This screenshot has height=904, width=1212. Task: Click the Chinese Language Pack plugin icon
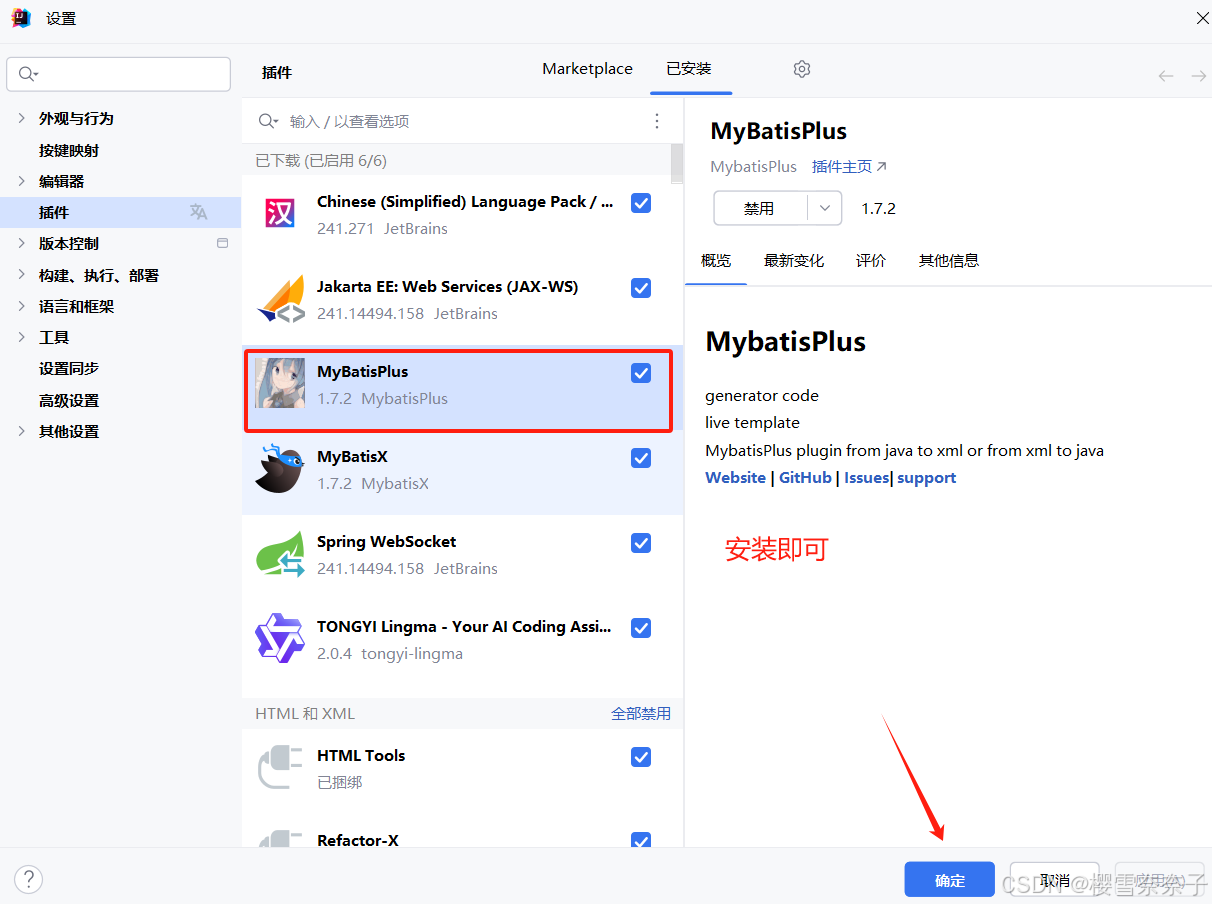click(x=280, y=213)
